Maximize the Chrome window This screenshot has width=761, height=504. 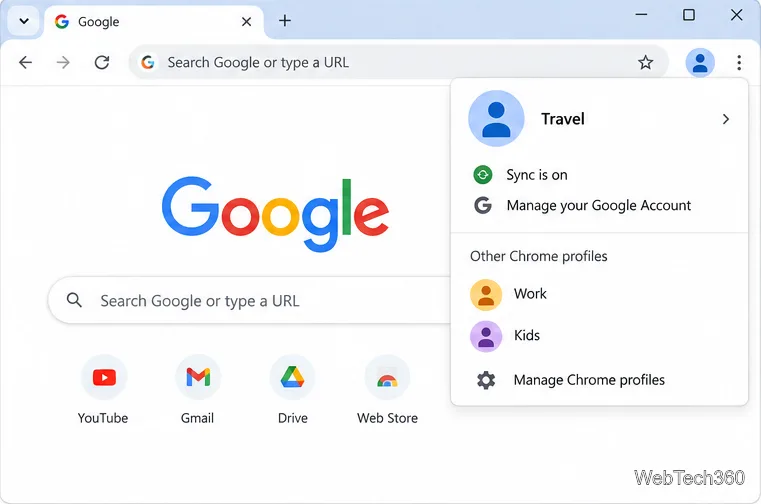[689, 15]
